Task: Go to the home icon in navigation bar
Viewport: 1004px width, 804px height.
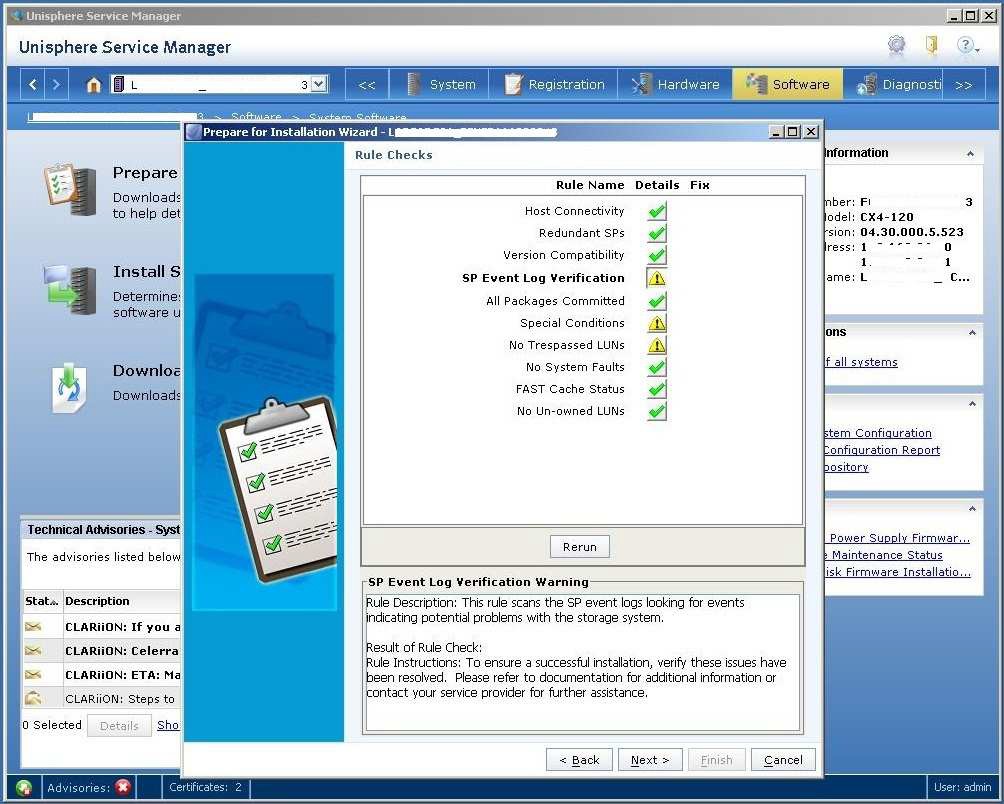Action: 93,84
